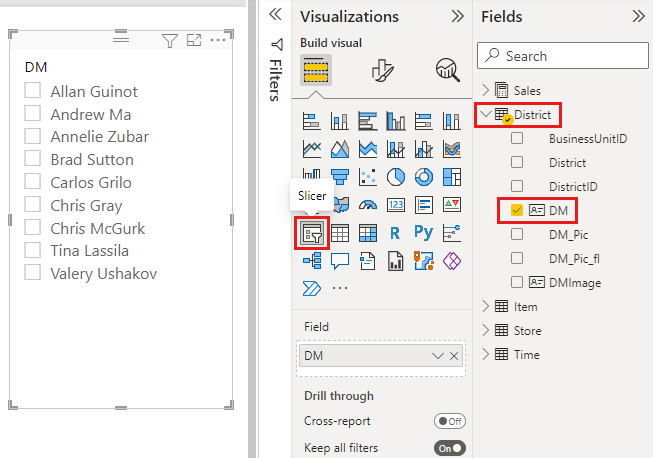Insert a Card visual

pyautogui.click(x=396, y=205)
